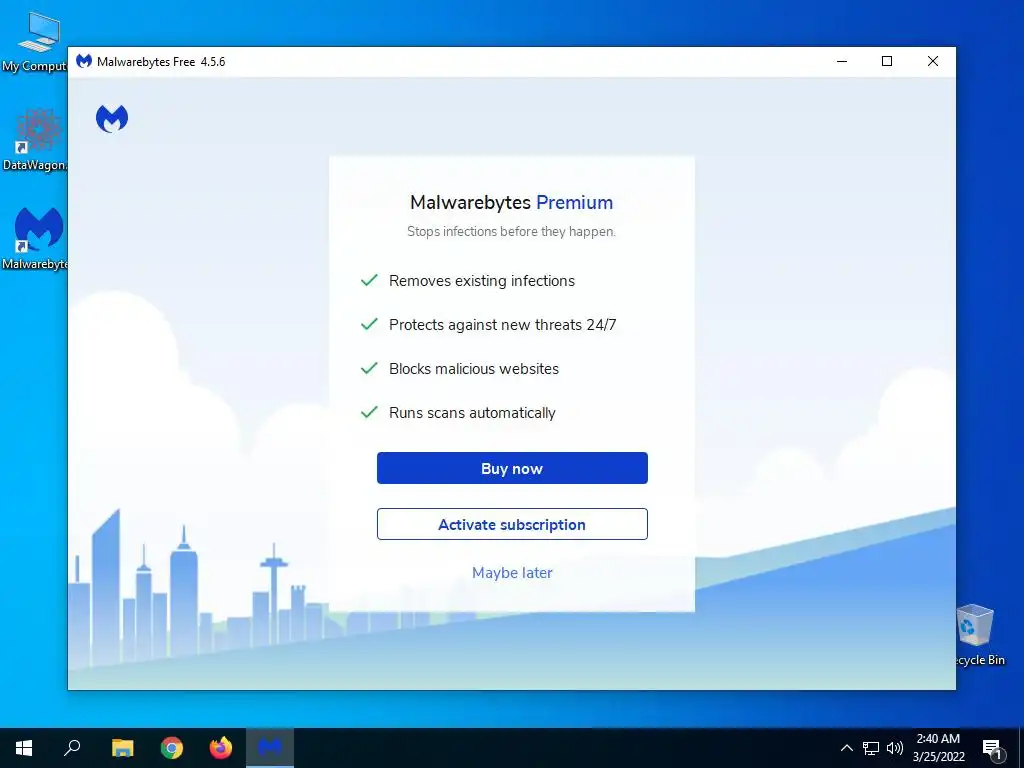1024x768 pixels.
Task: Open network status tray icon
Action: (x=871, y=748)
